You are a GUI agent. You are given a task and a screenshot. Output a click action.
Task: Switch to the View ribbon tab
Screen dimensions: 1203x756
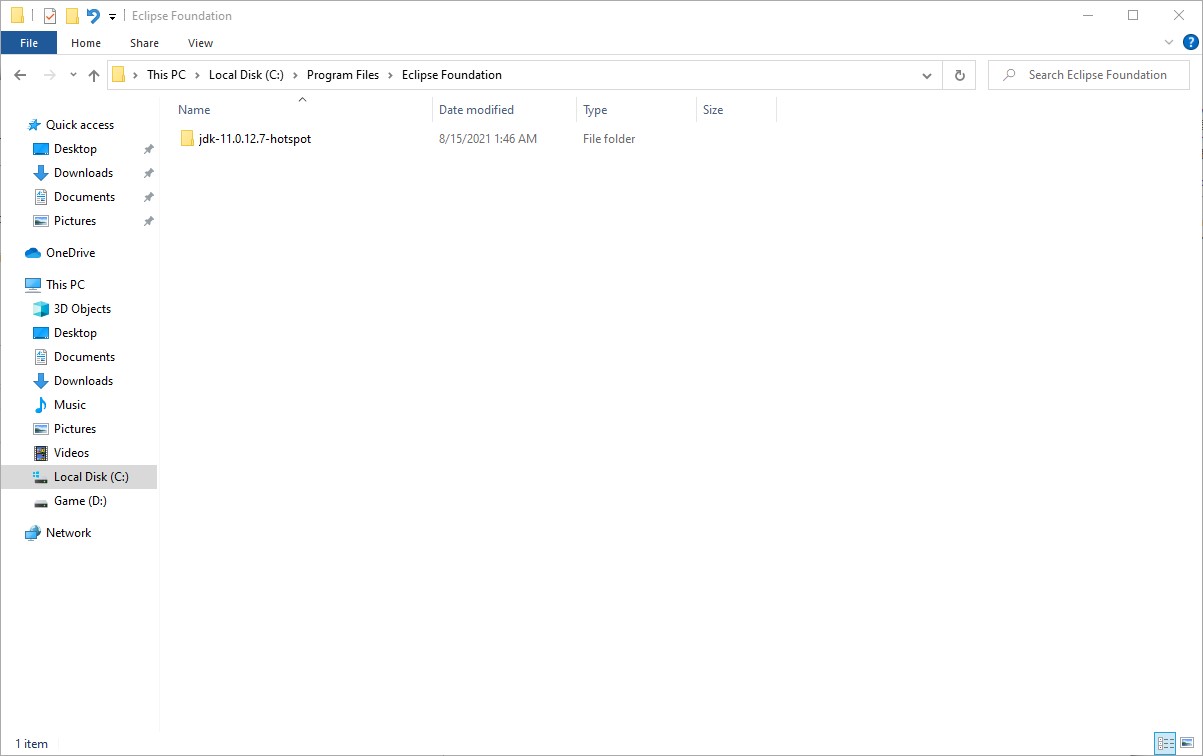point(200,43)
